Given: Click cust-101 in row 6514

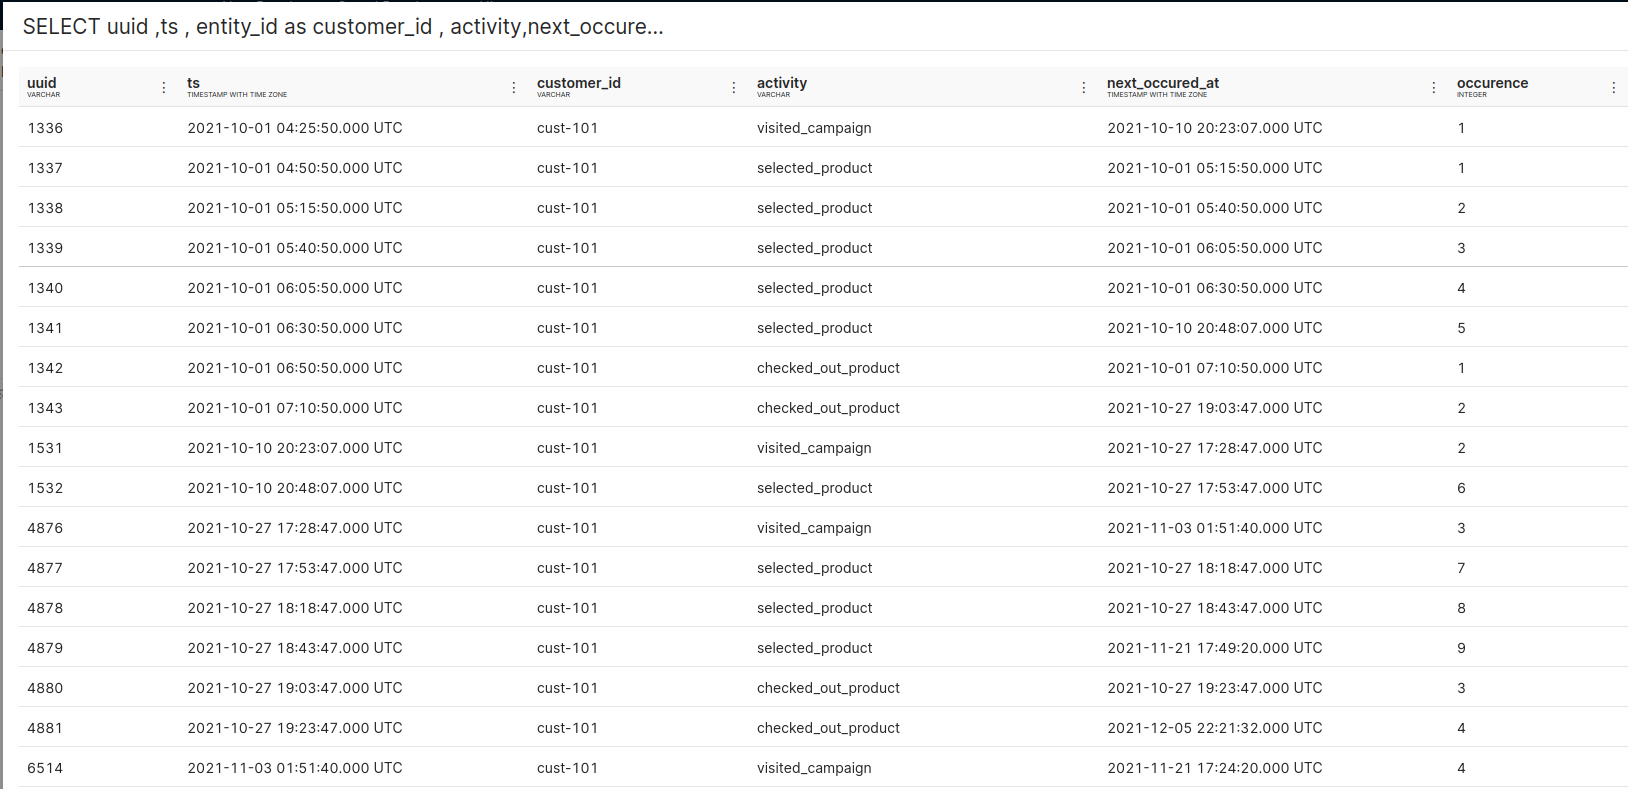Looking at the screenshot, I should pos(567,768).
